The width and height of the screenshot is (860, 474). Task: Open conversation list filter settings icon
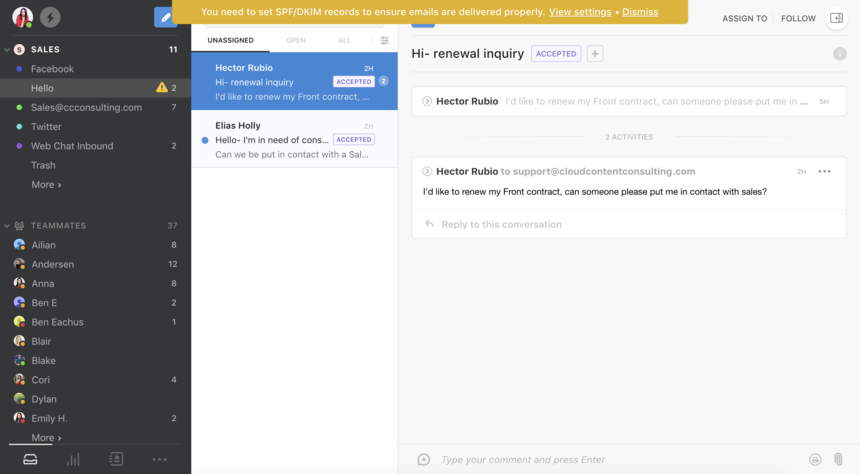[384, 41]
